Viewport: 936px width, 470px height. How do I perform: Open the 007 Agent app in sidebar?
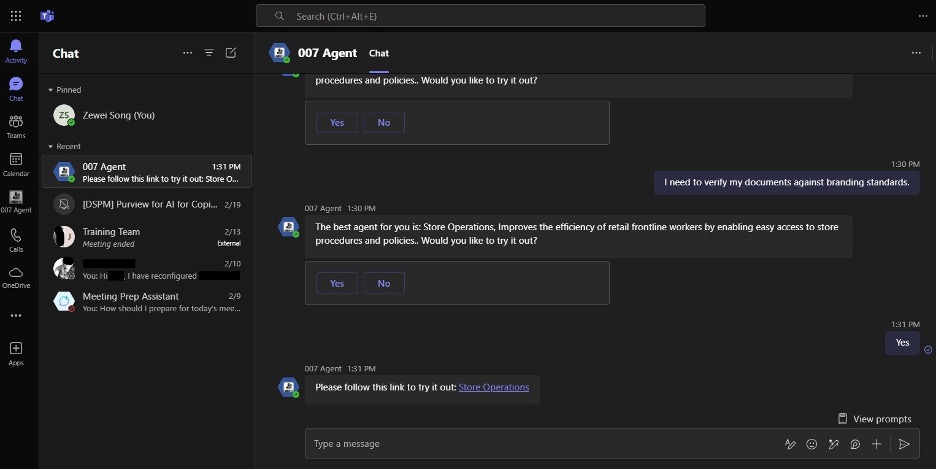(16, 202)
